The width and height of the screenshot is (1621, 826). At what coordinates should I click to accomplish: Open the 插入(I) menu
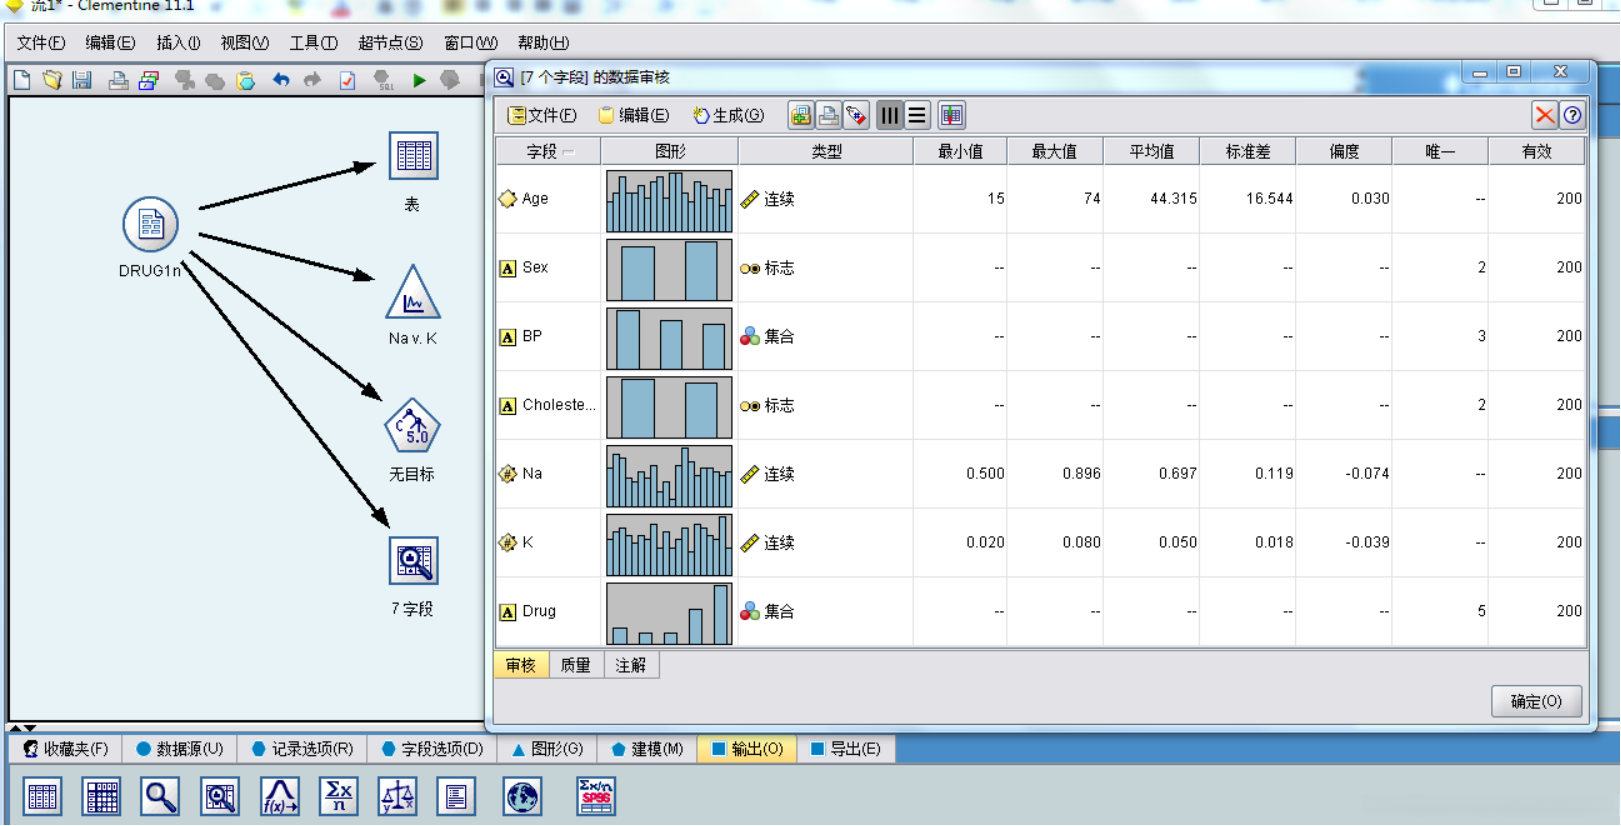tap(178, 43)
